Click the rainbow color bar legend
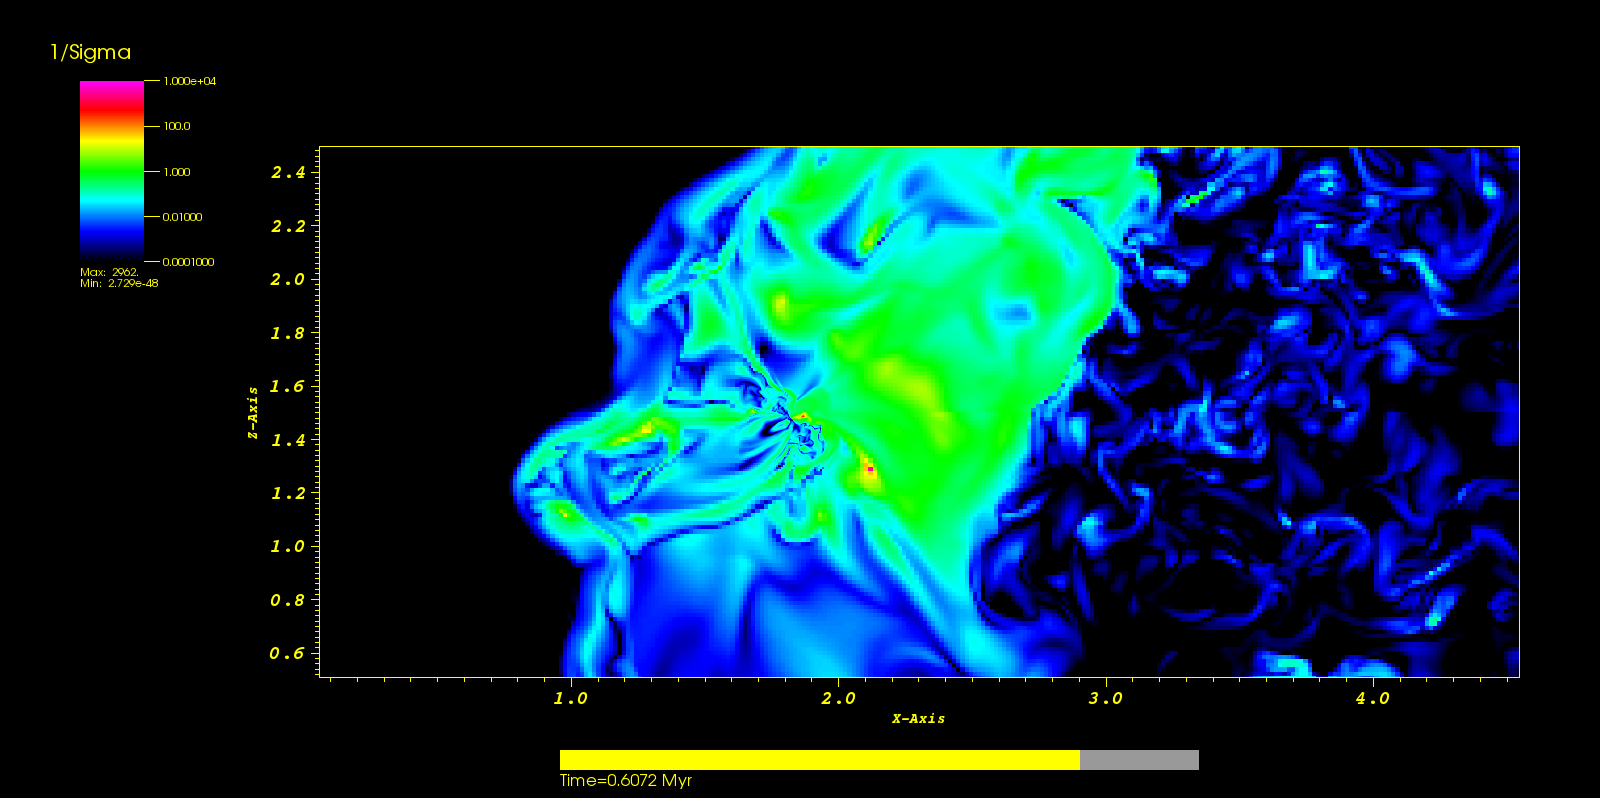 pos(111,170)
